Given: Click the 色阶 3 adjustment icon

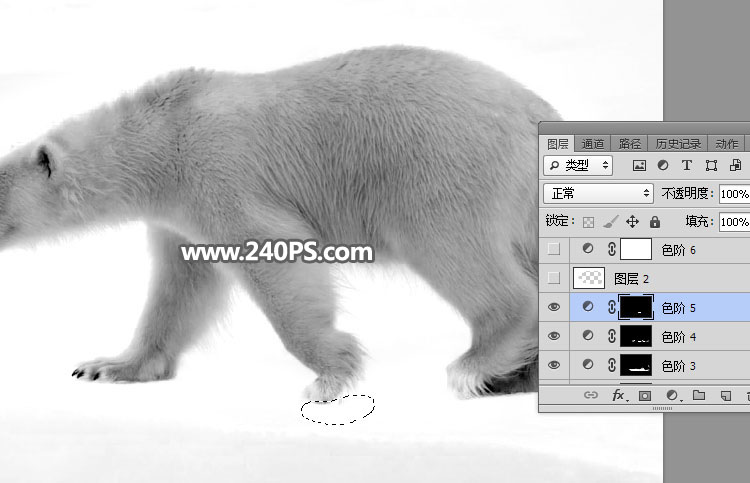Looking at the screenshot, I should pyautogui.click(x=588, y=365).
